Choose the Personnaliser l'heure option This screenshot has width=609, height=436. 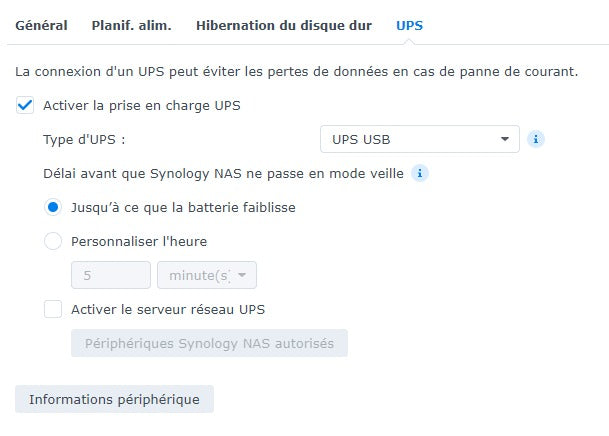53,241
